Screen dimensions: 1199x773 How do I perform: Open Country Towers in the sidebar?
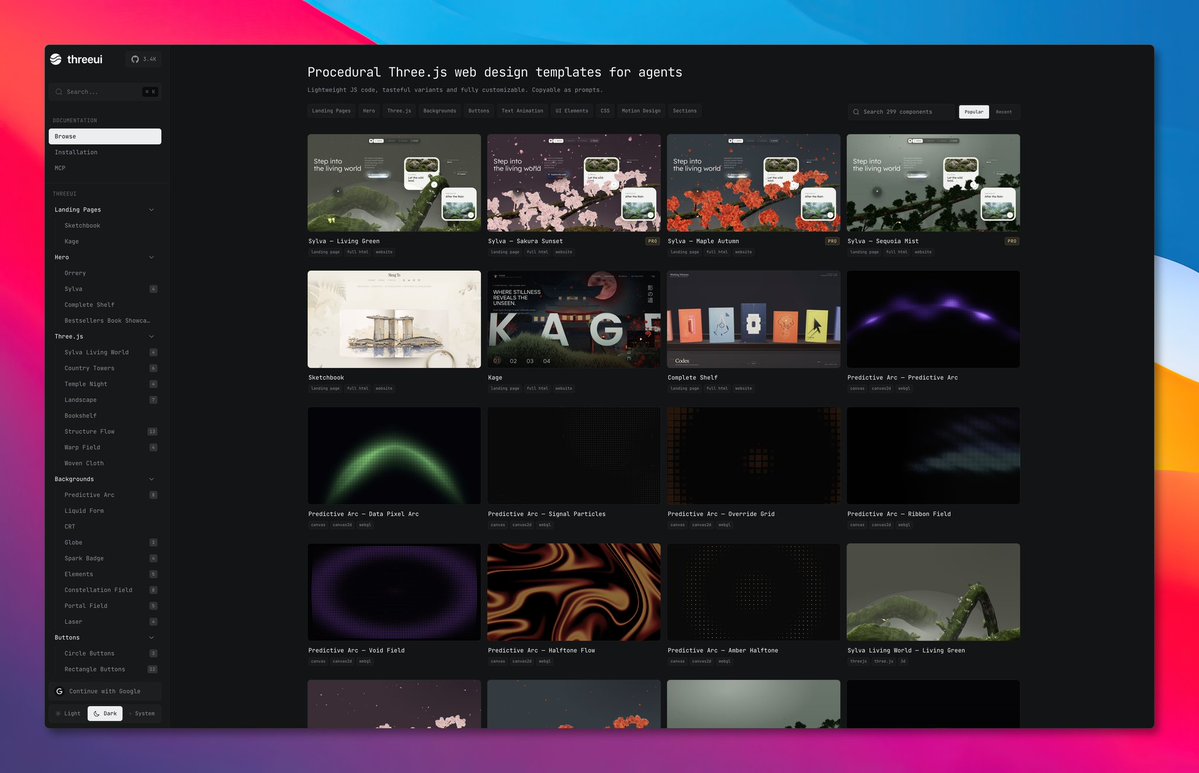[x=89, y=368]
